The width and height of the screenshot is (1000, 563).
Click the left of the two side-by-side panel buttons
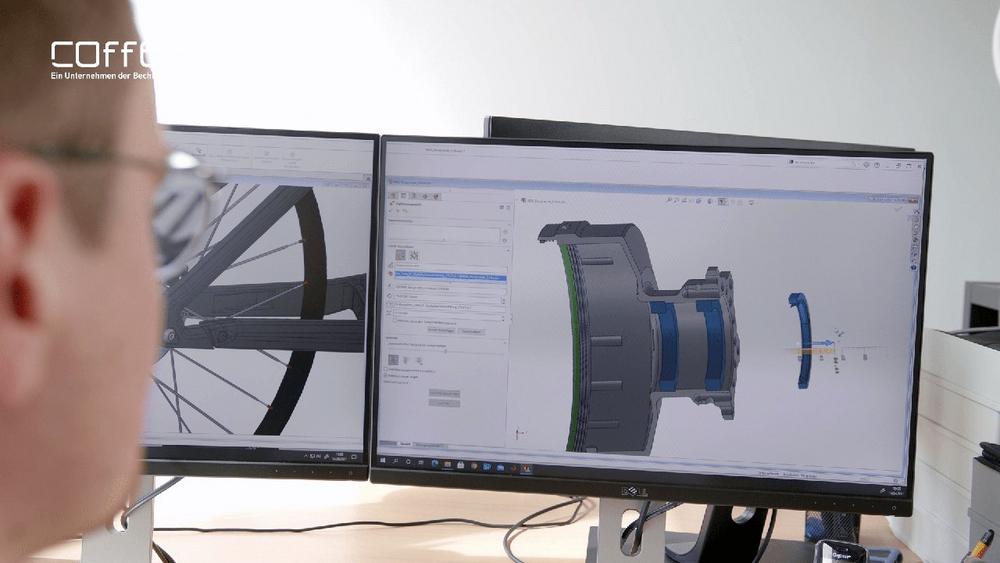coord(441,329)
